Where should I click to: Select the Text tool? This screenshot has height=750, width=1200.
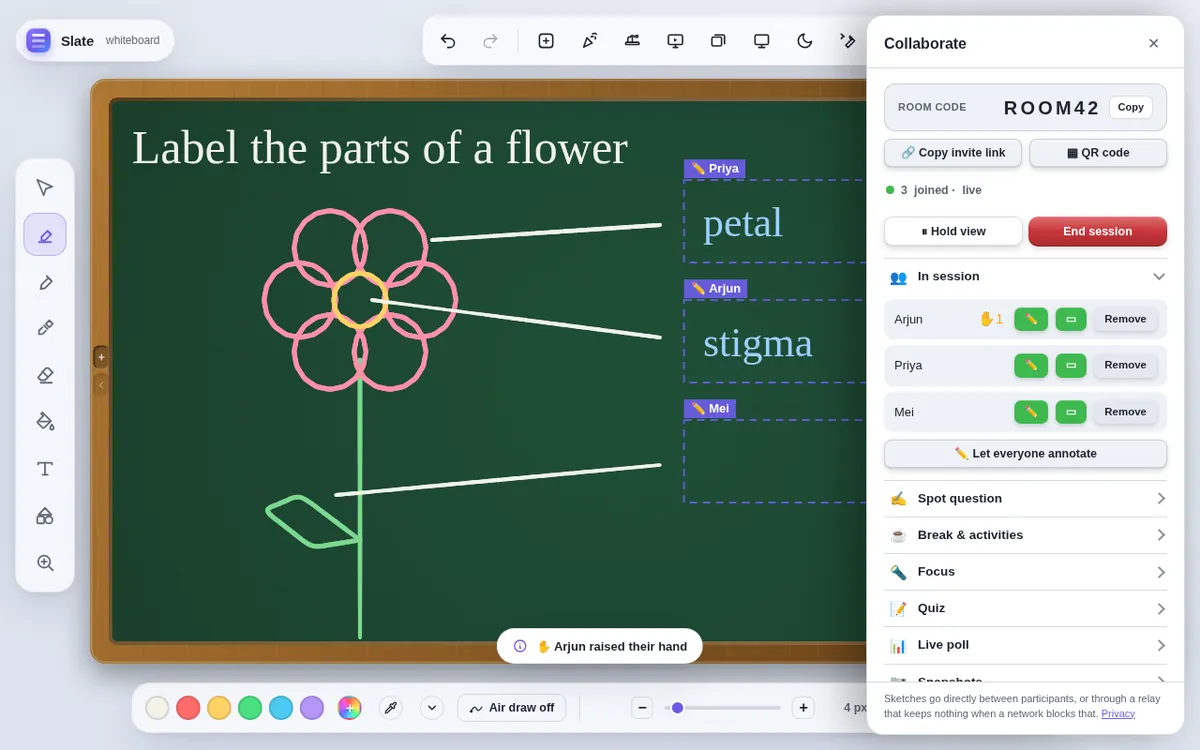(45, 469)
